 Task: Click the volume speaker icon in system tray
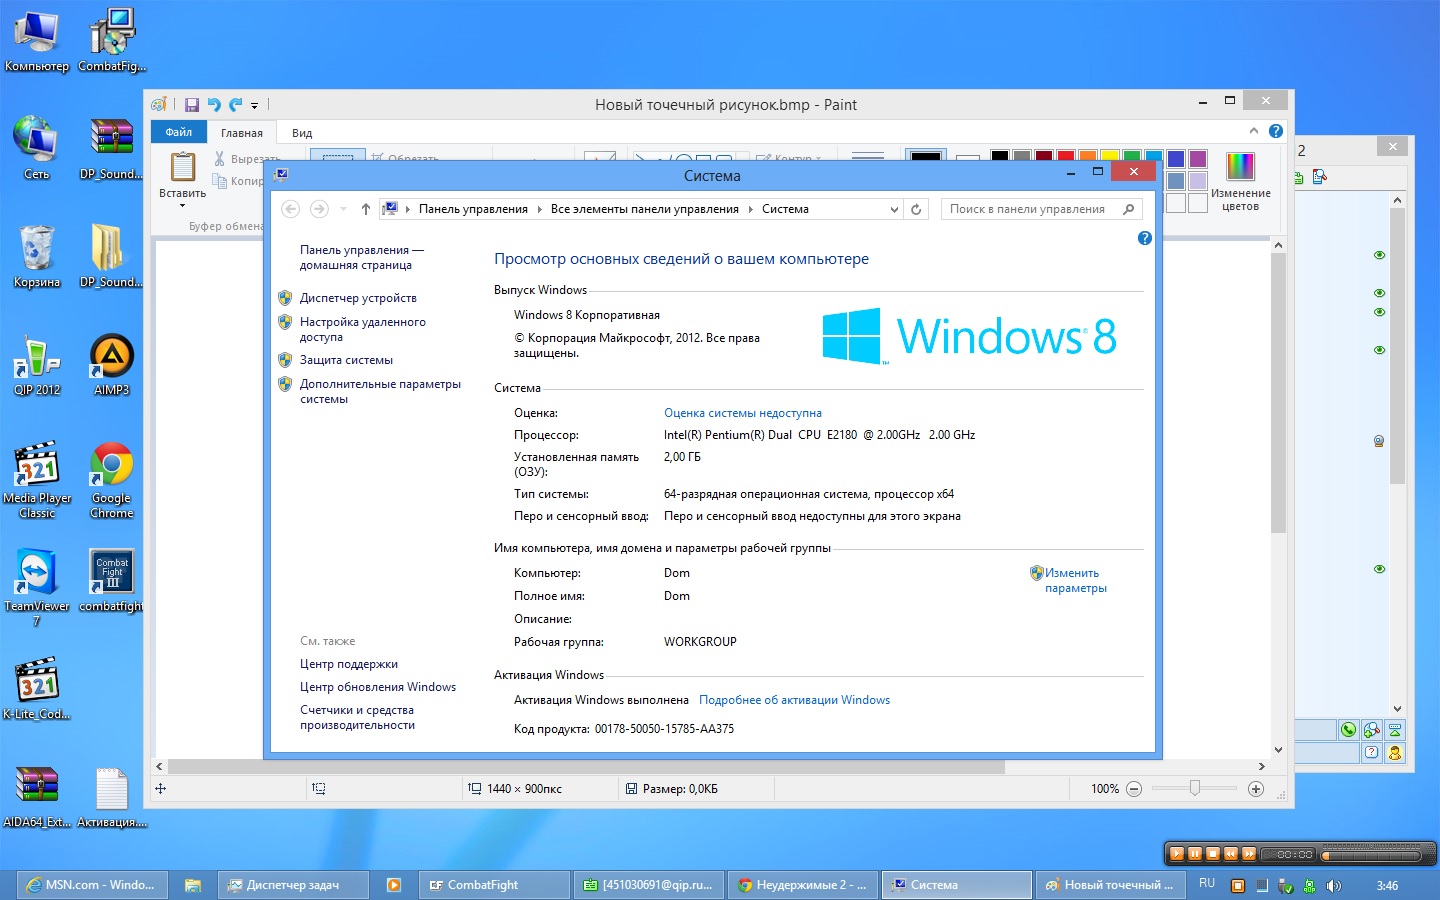tap(1333, 886)
